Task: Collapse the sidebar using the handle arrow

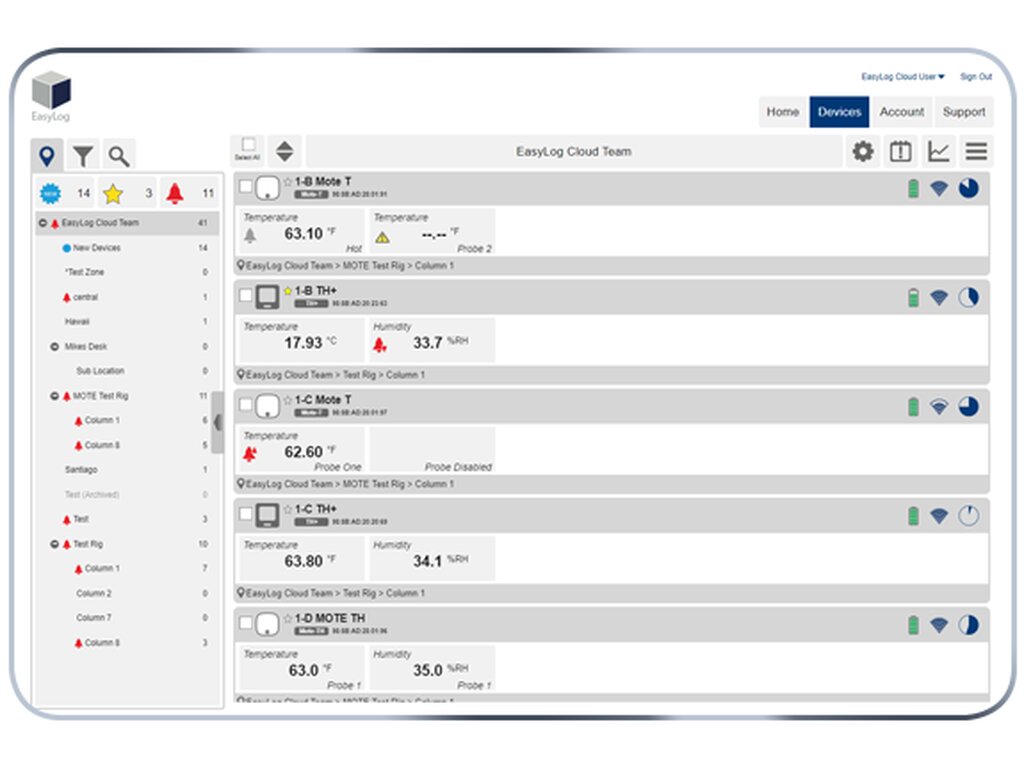Action: click(x=217, y=423)
